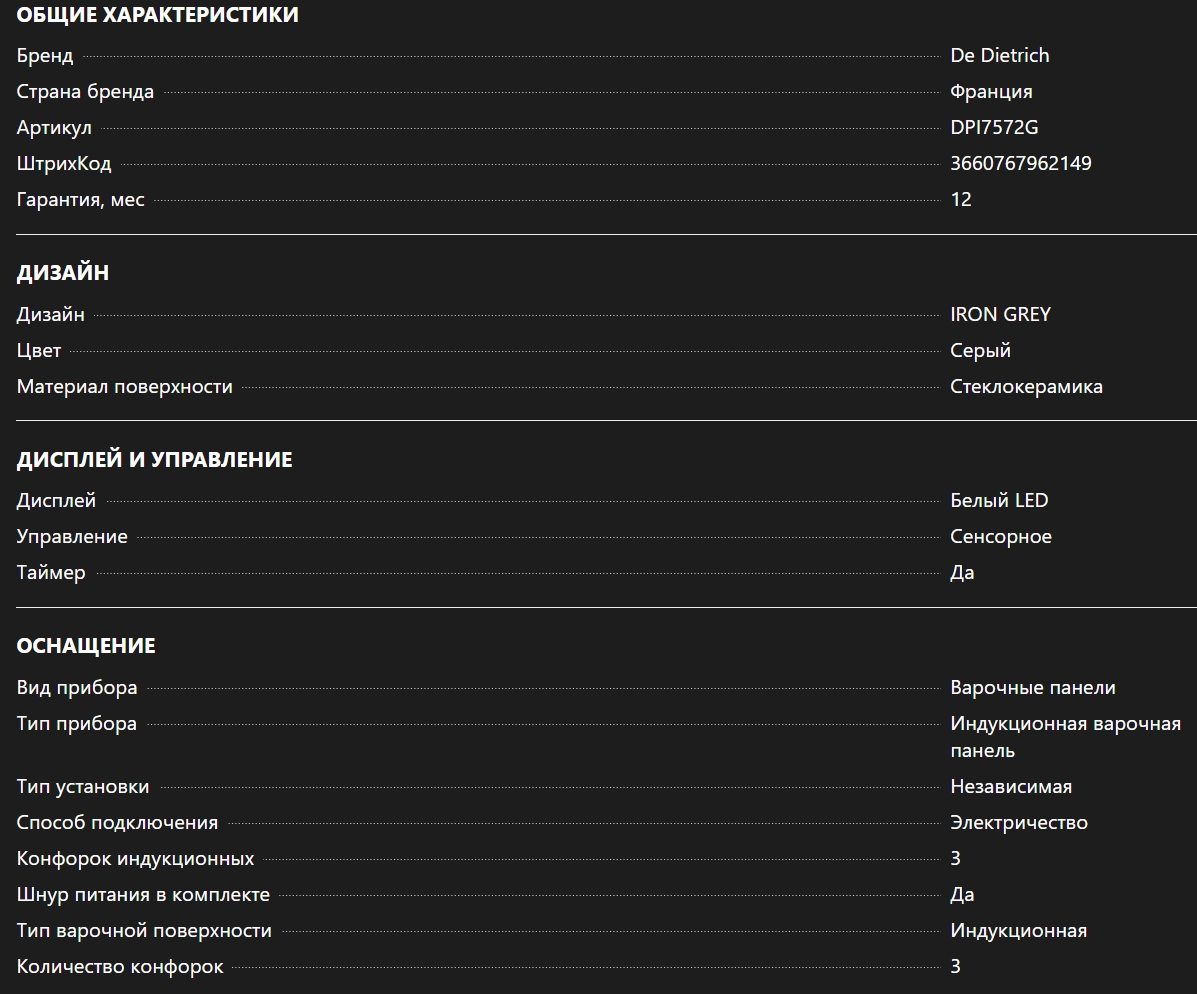Click the ДИЗАЙН section heading

63,273
